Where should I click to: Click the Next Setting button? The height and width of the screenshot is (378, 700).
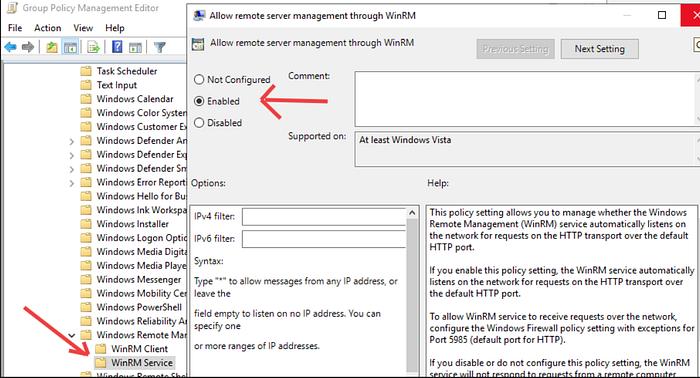(600, 49)
